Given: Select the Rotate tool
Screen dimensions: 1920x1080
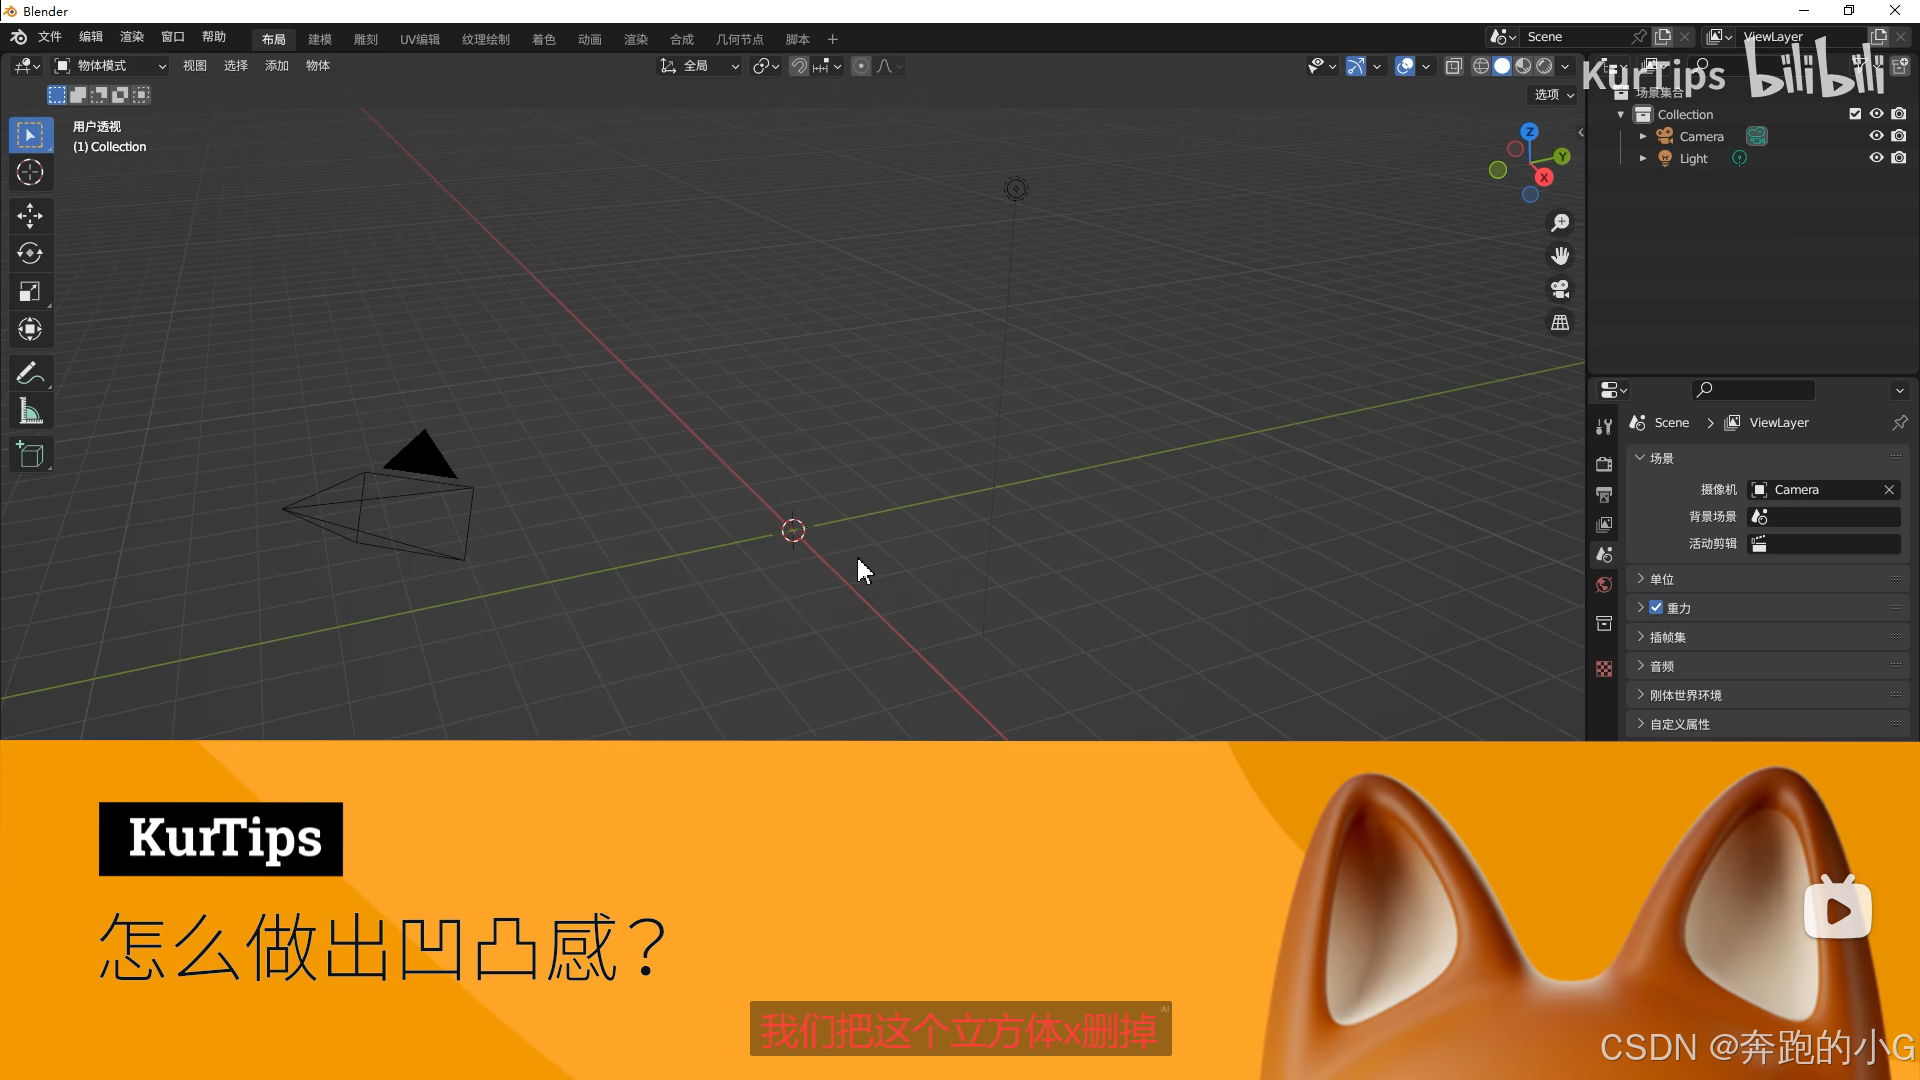Looking at the screenshot, I should click(x=30, y=253).
